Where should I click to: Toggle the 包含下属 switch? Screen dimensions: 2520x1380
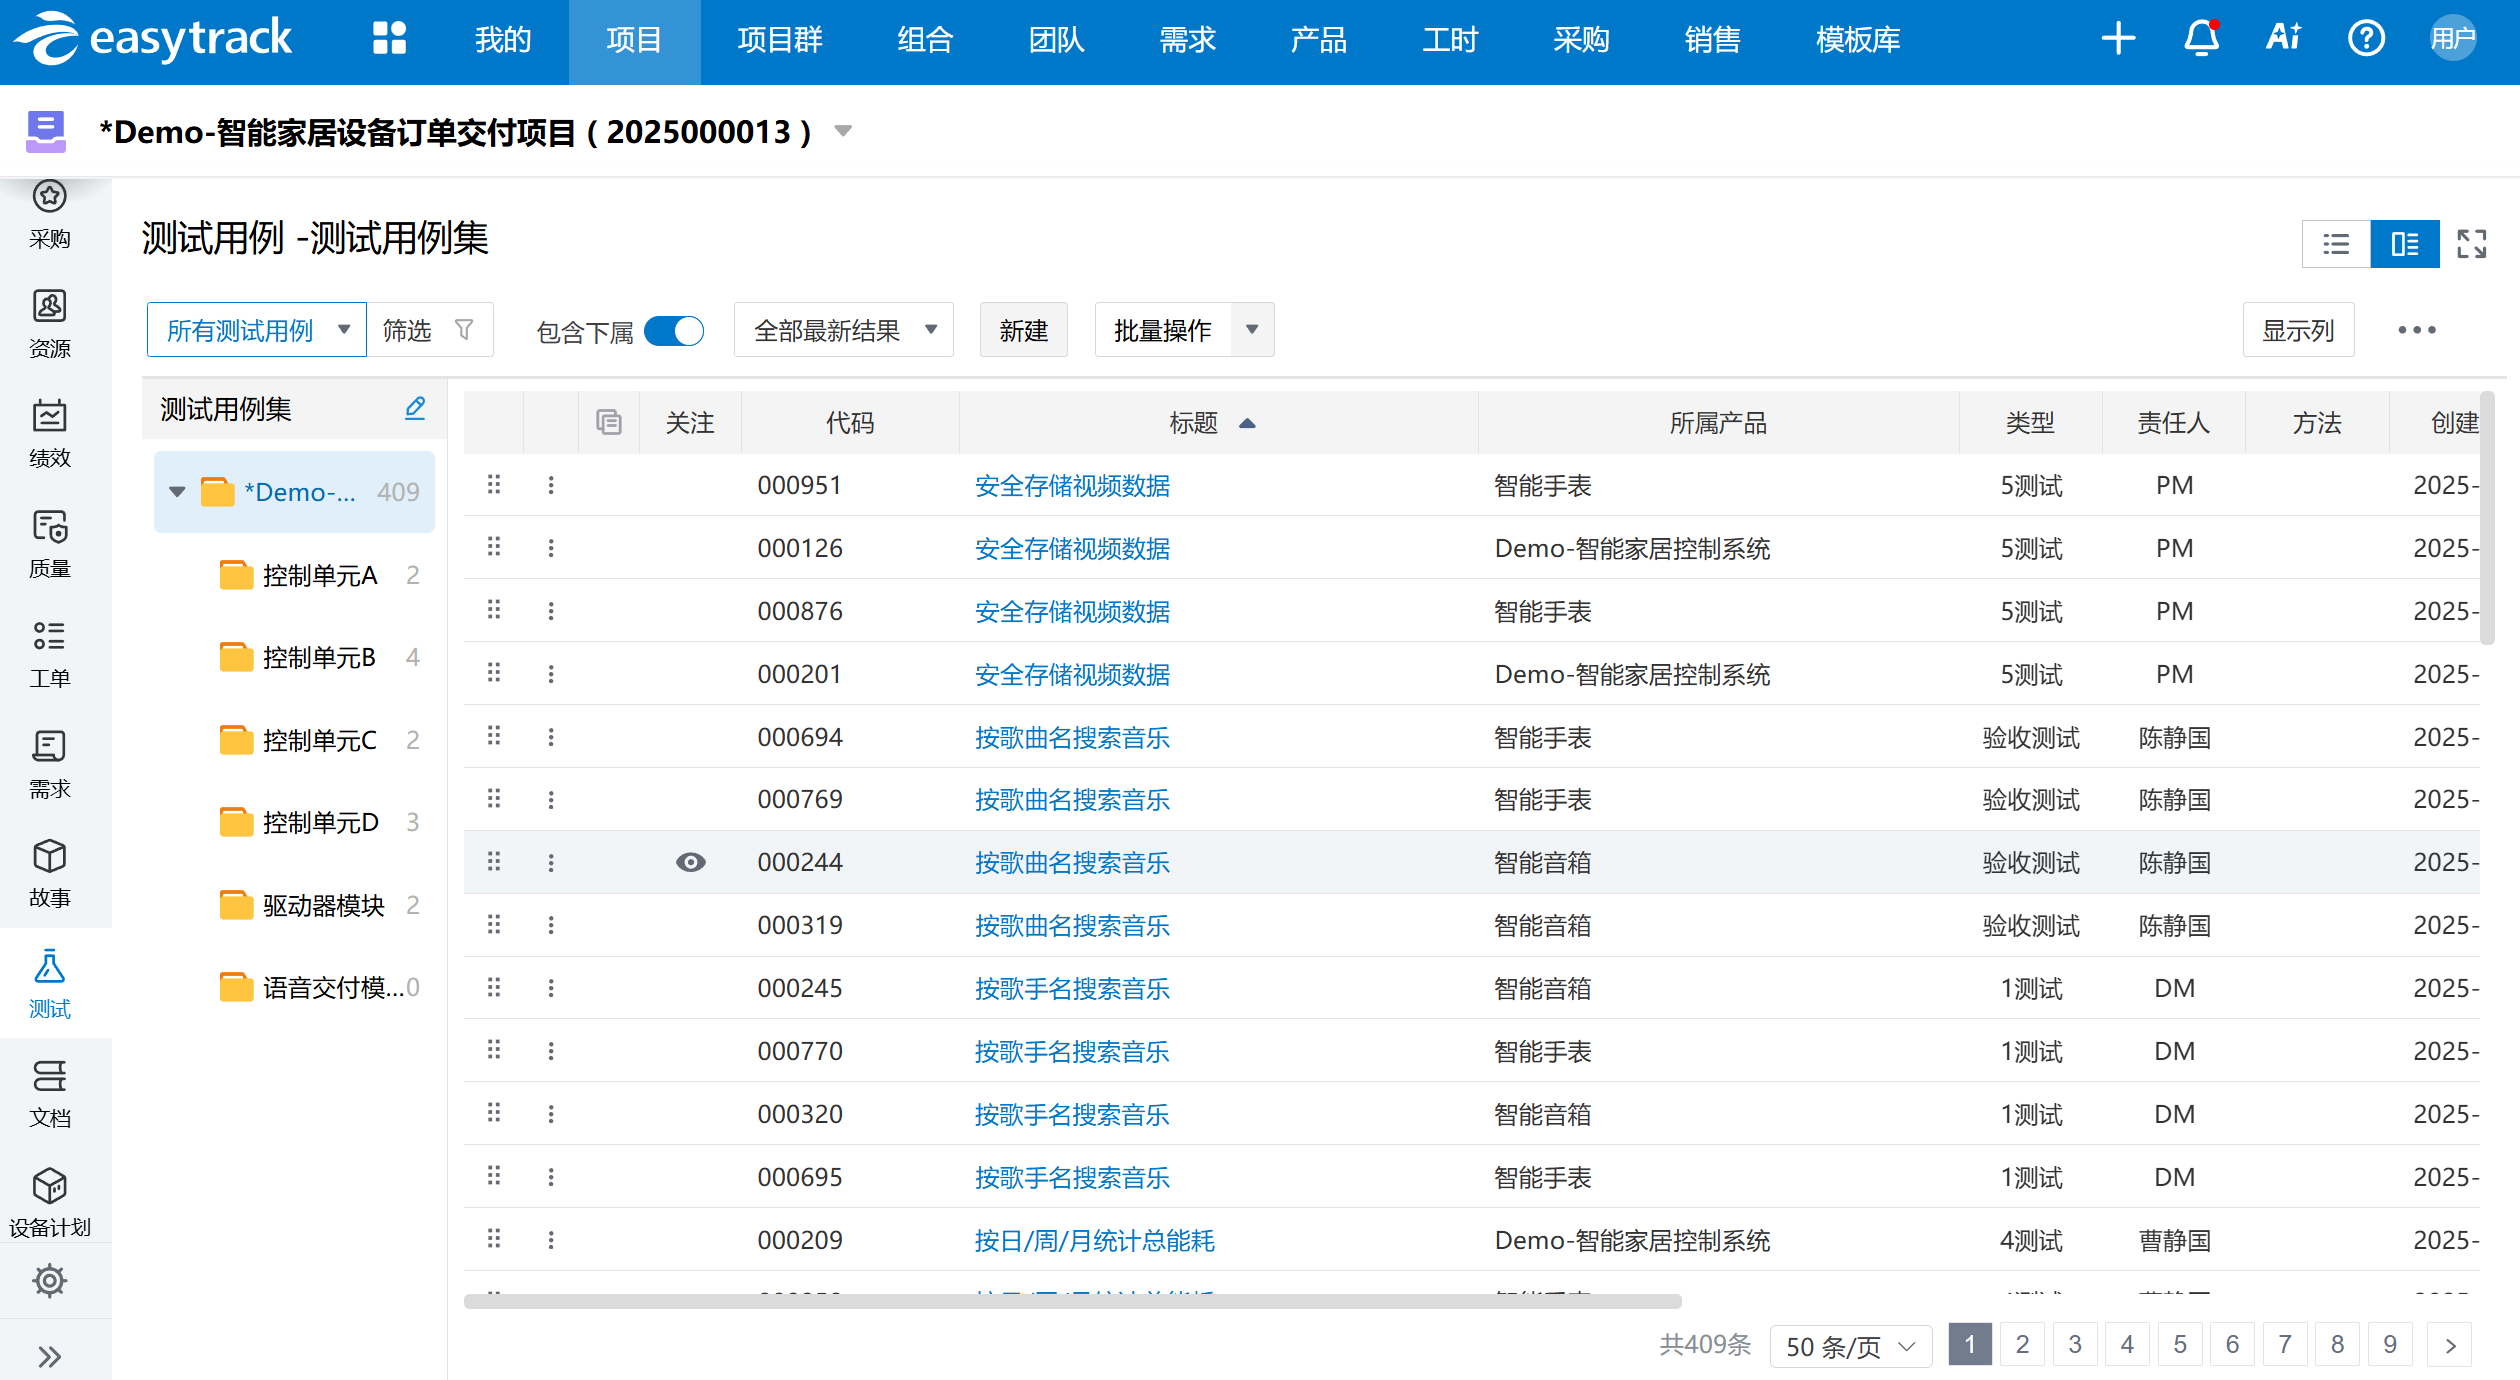click(674, 331)
